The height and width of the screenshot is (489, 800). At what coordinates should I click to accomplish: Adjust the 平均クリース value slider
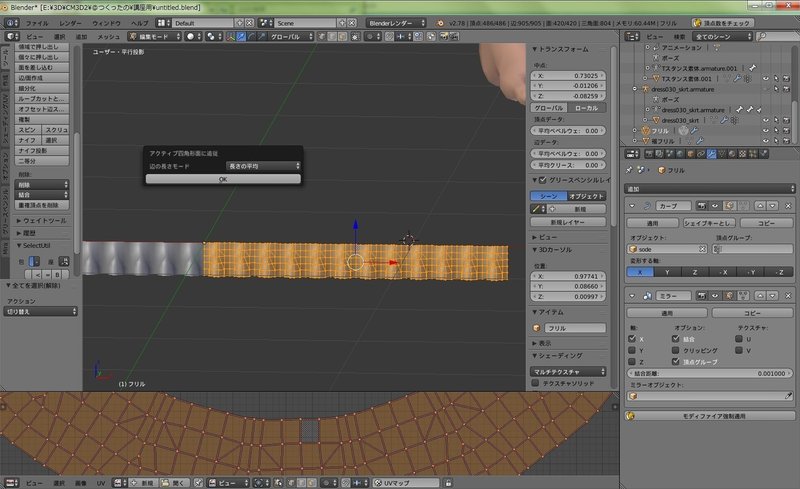tap(568, 165)
